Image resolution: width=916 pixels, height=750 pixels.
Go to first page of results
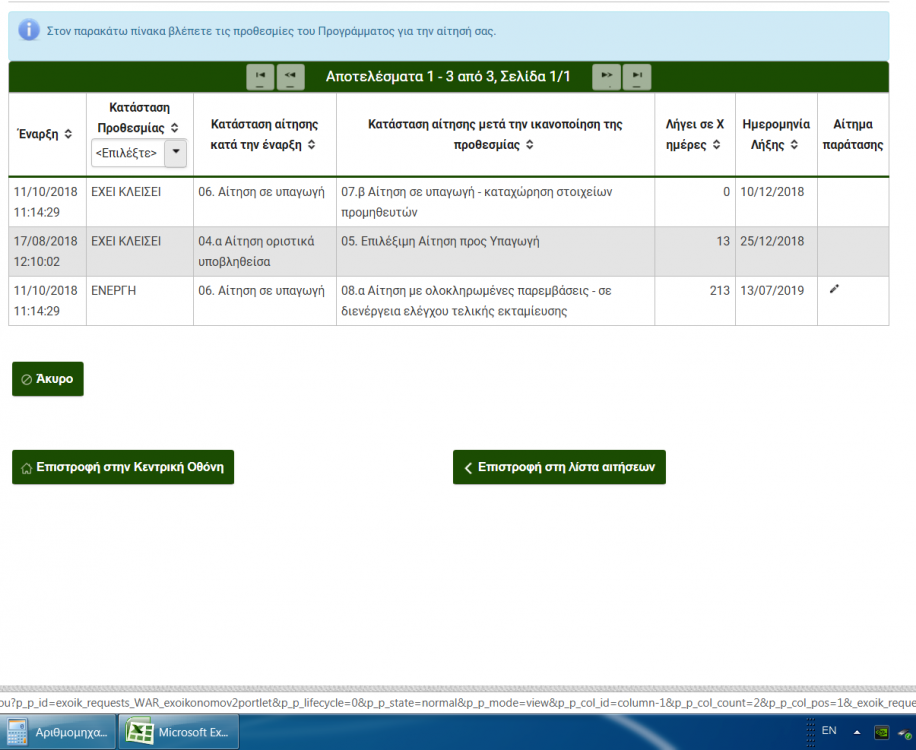click(x=260, y=76)
